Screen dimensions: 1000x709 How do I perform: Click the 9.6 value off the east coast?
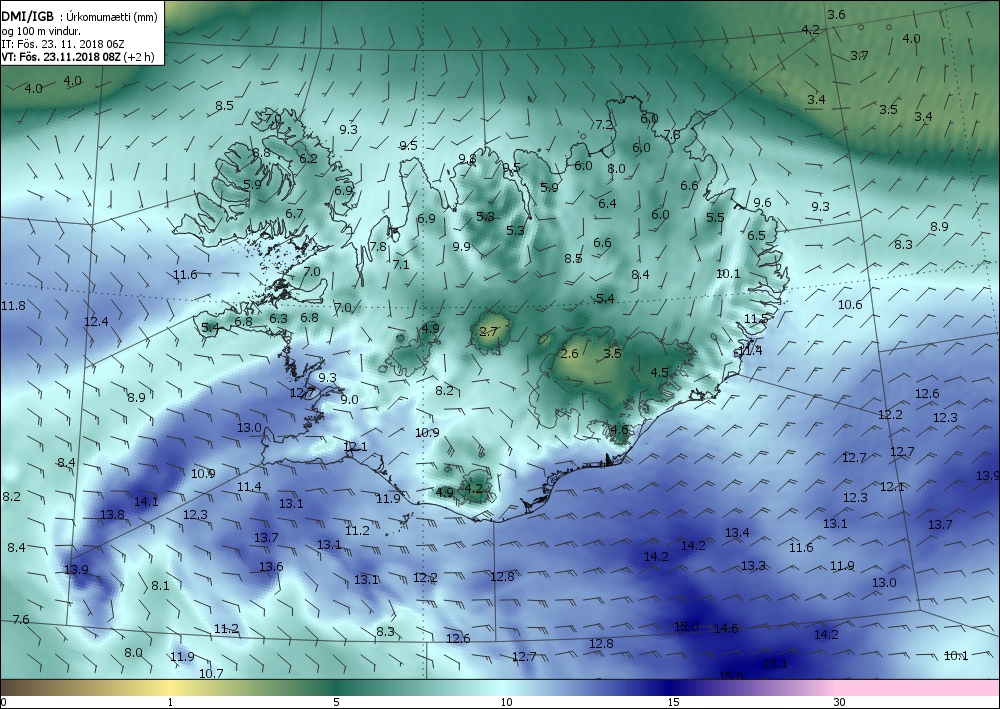(x=762, y=203)
